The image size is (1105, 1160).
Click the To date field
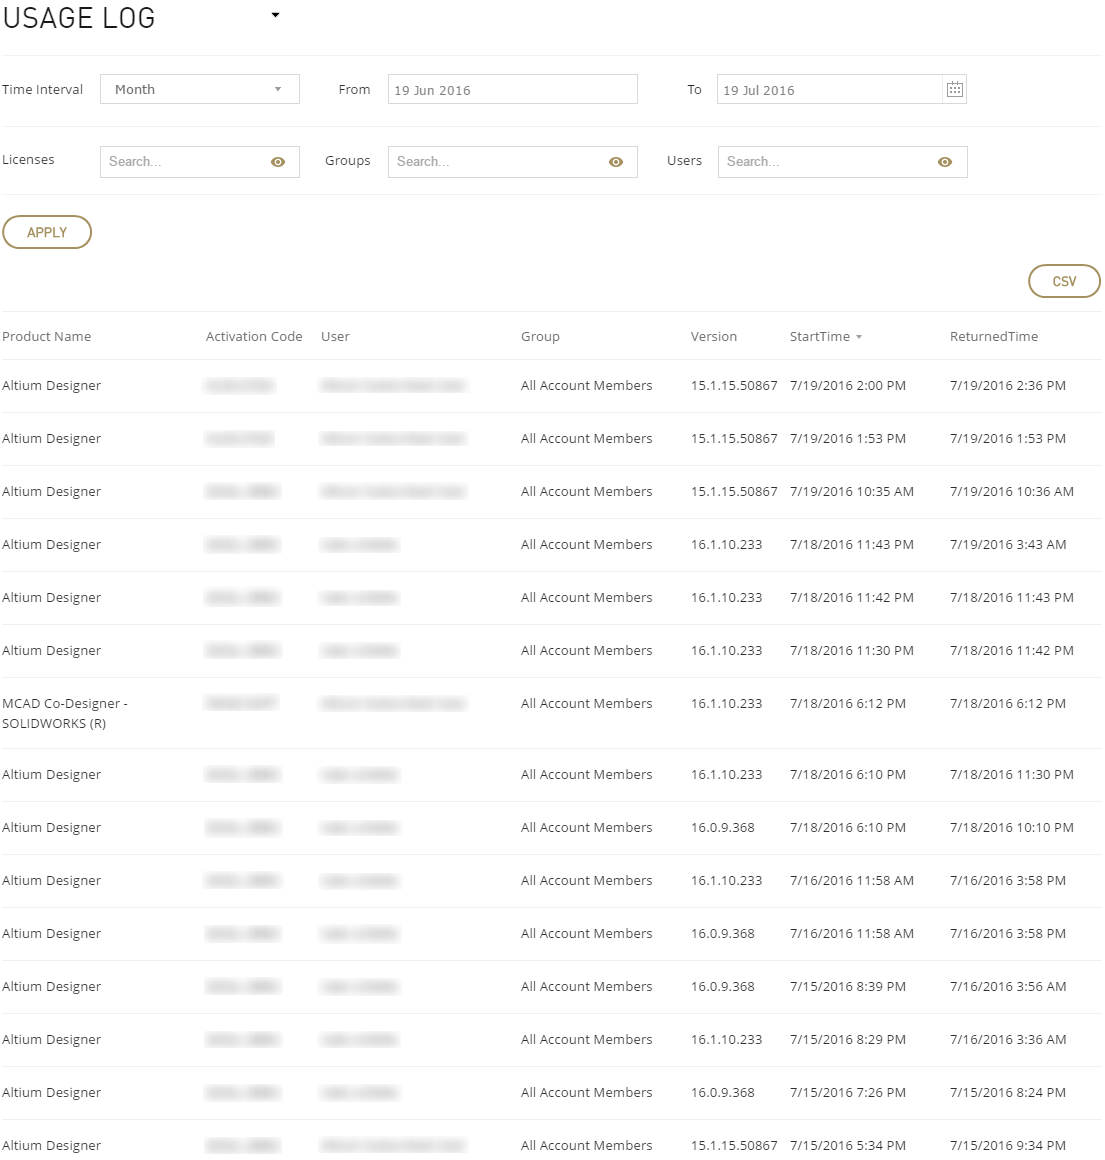(x=828, y=90)
